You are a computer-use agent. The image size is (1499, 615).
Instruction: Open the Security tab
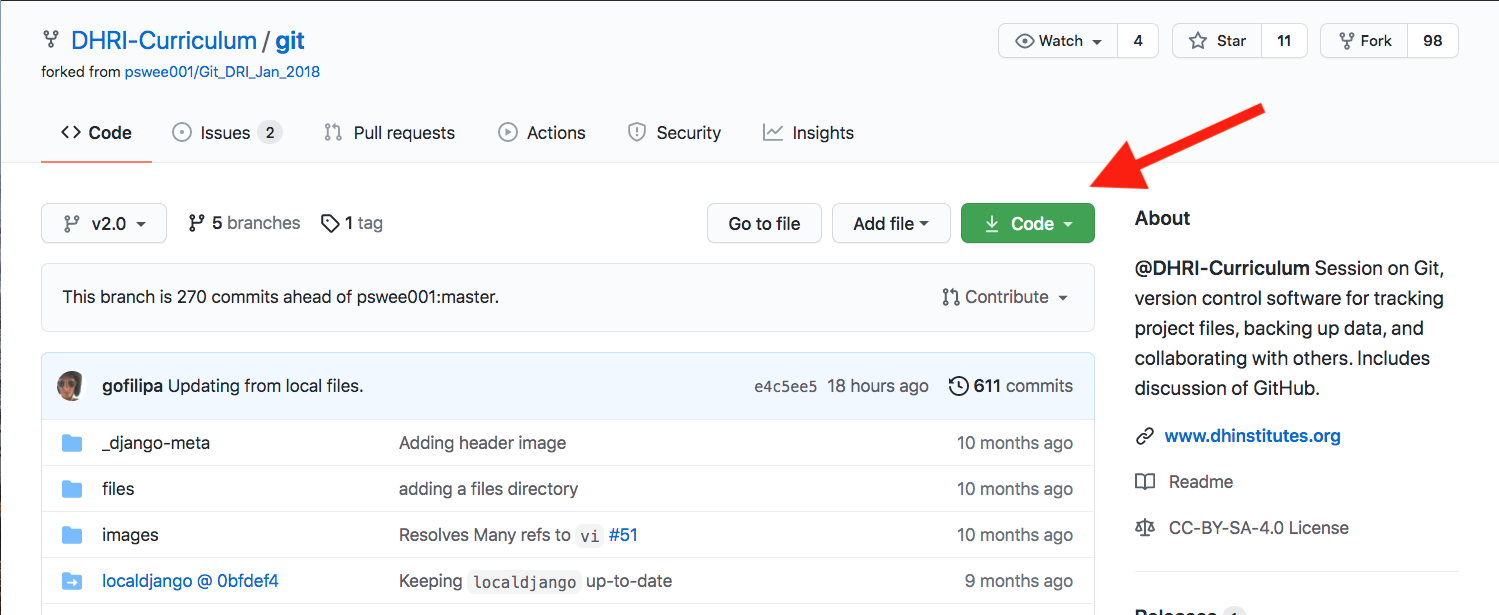(x=674, y=133)
